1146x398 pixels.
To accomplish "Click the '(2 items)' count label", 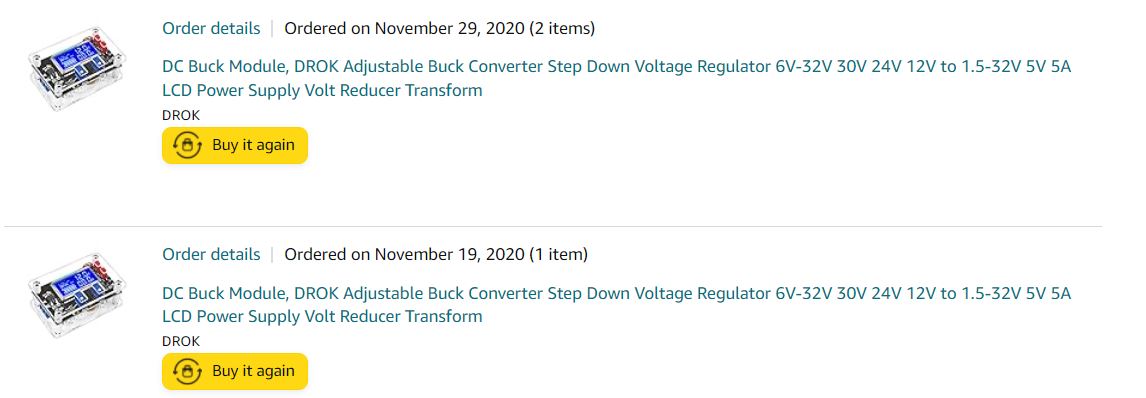I will pyautogui.click(x=562, y=28).
